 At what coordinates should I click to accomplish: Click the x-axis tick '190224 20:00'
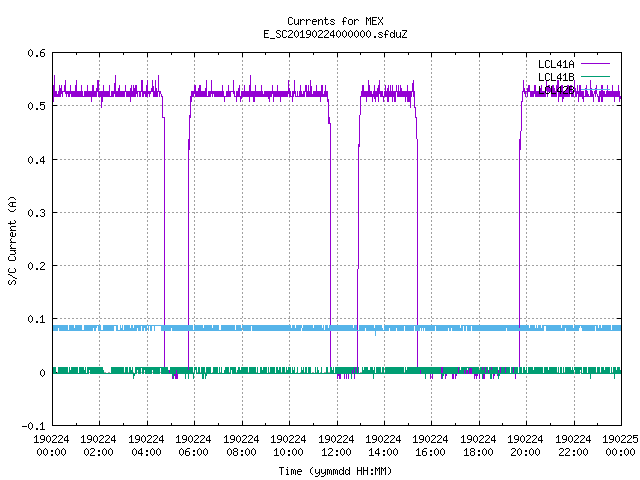[525, 446]
